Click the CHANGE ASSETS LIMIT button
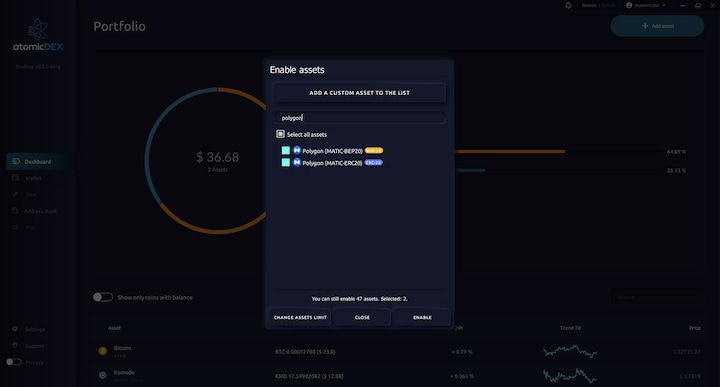Viewport: 720px width, 387px height. click(300, 317)
